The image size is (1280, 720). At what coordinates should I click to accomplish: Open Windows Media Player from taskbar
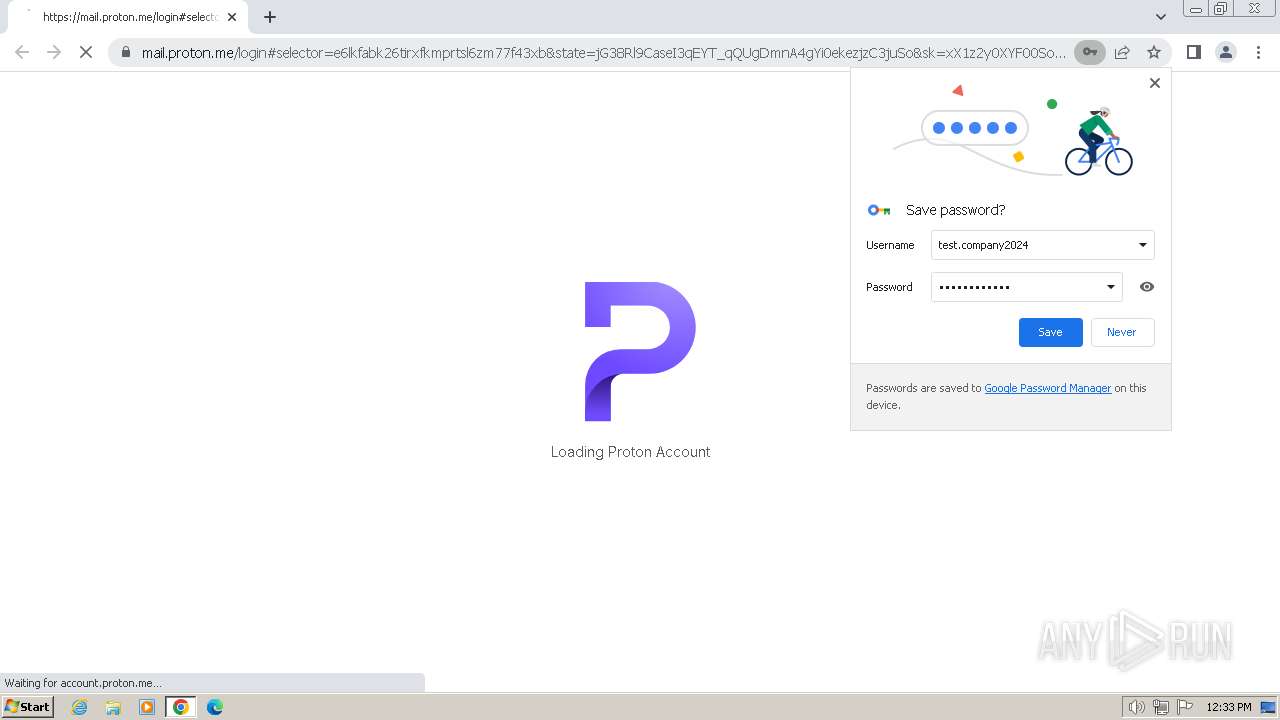coord(147,707)
